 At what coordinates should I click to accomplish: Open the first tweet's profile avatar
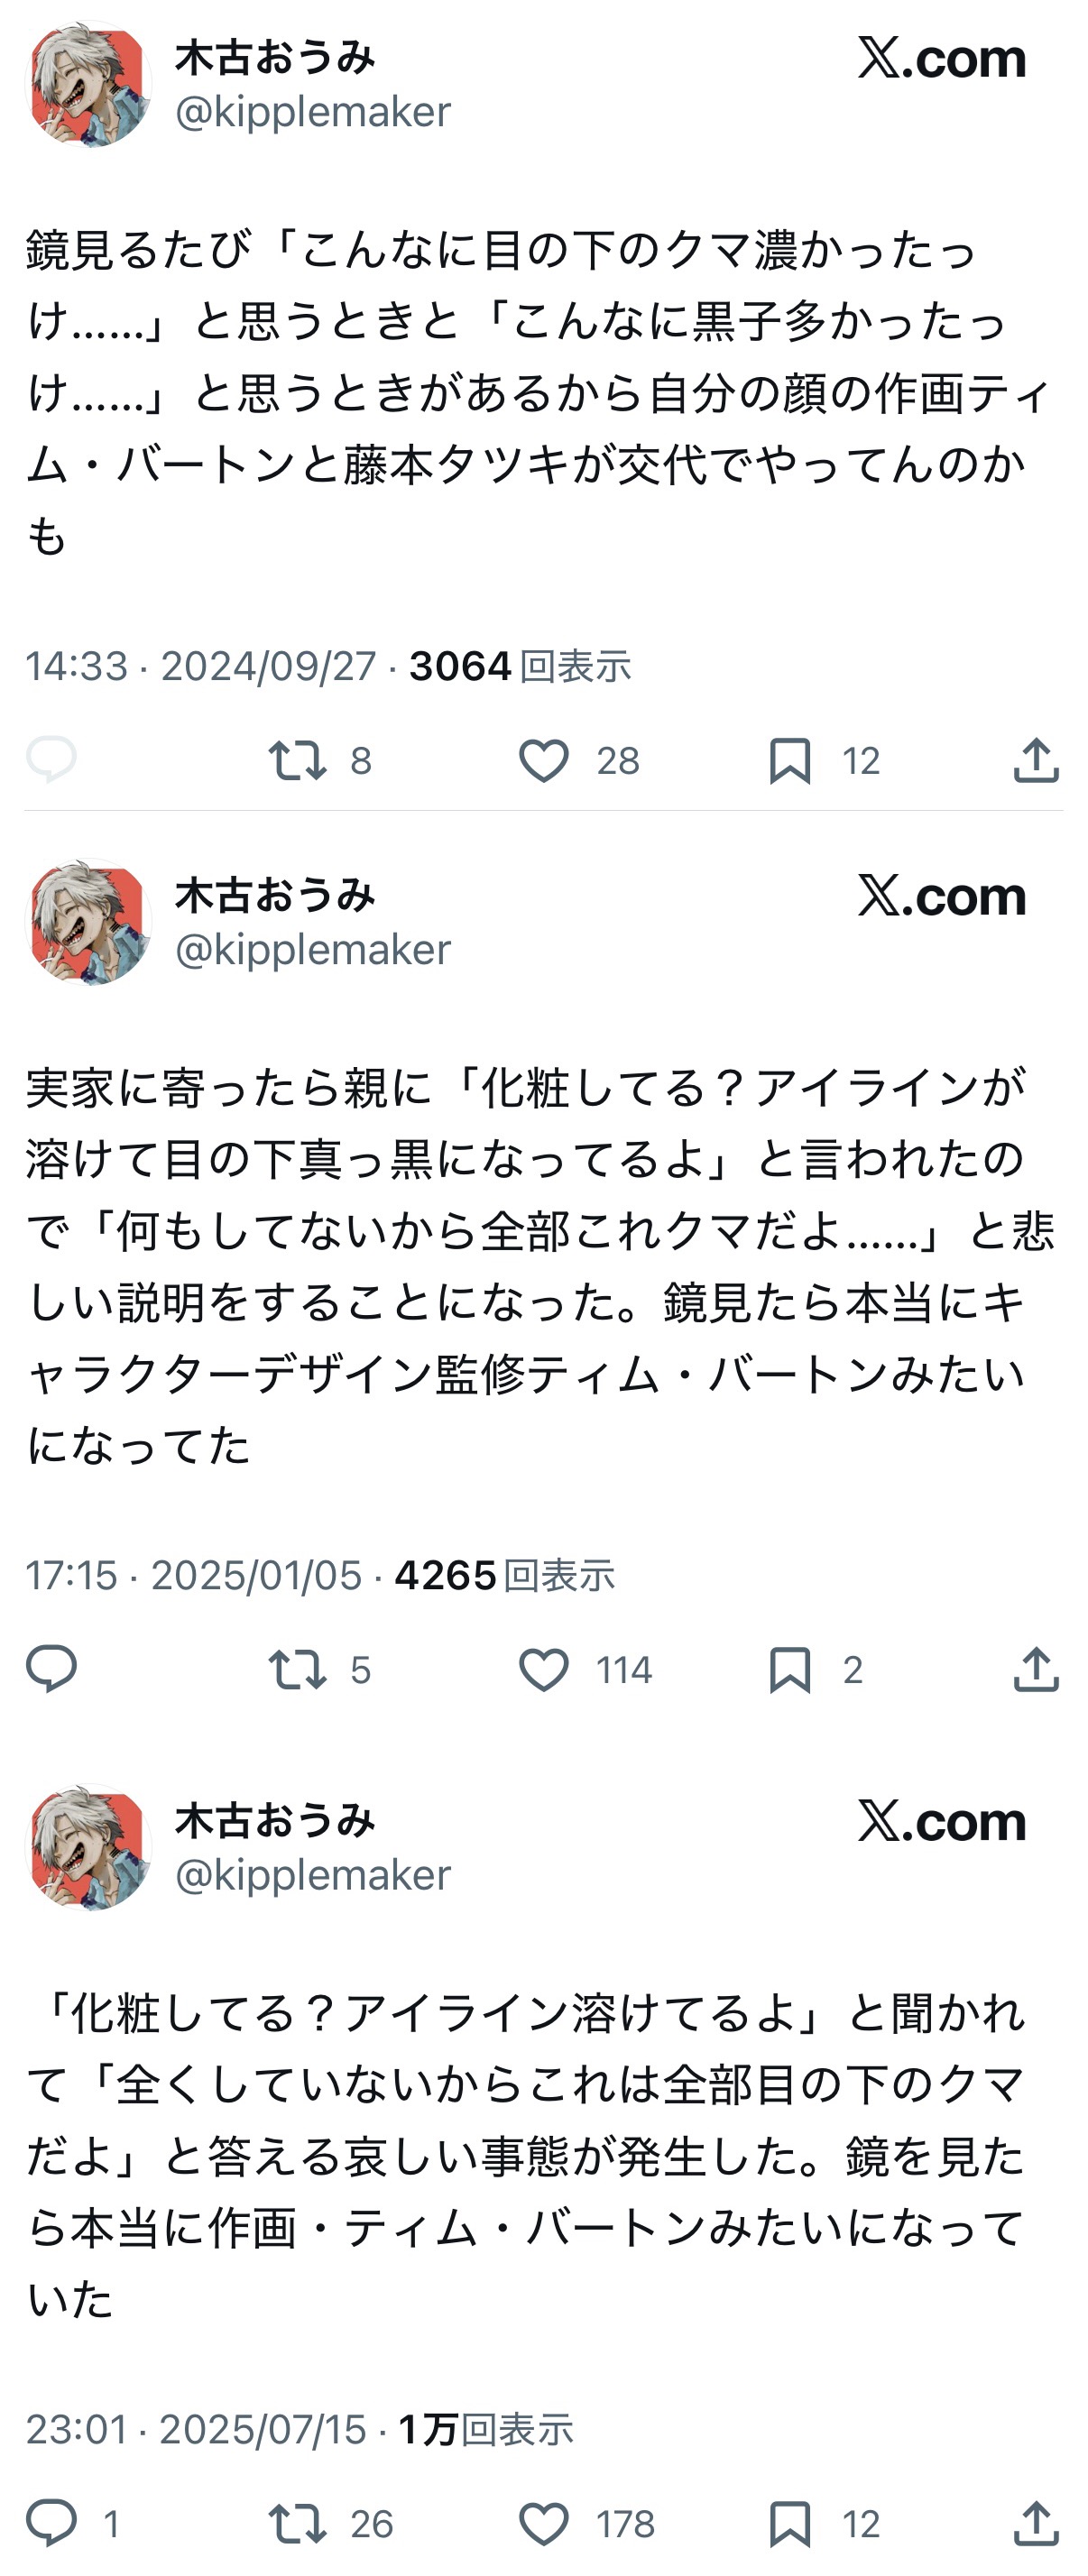[88, 84]
